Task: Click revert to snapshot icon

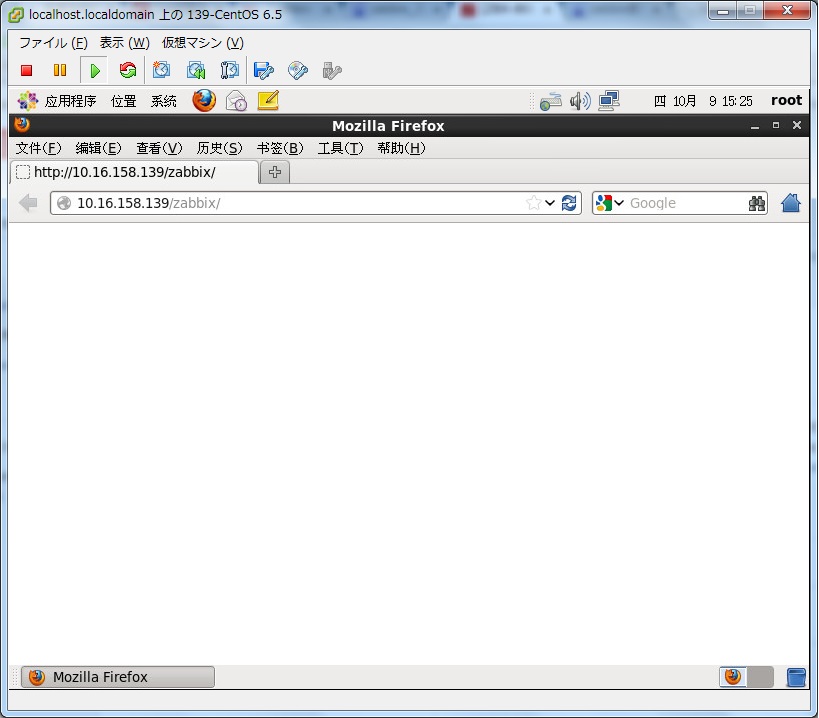Action: click(196, 70)
